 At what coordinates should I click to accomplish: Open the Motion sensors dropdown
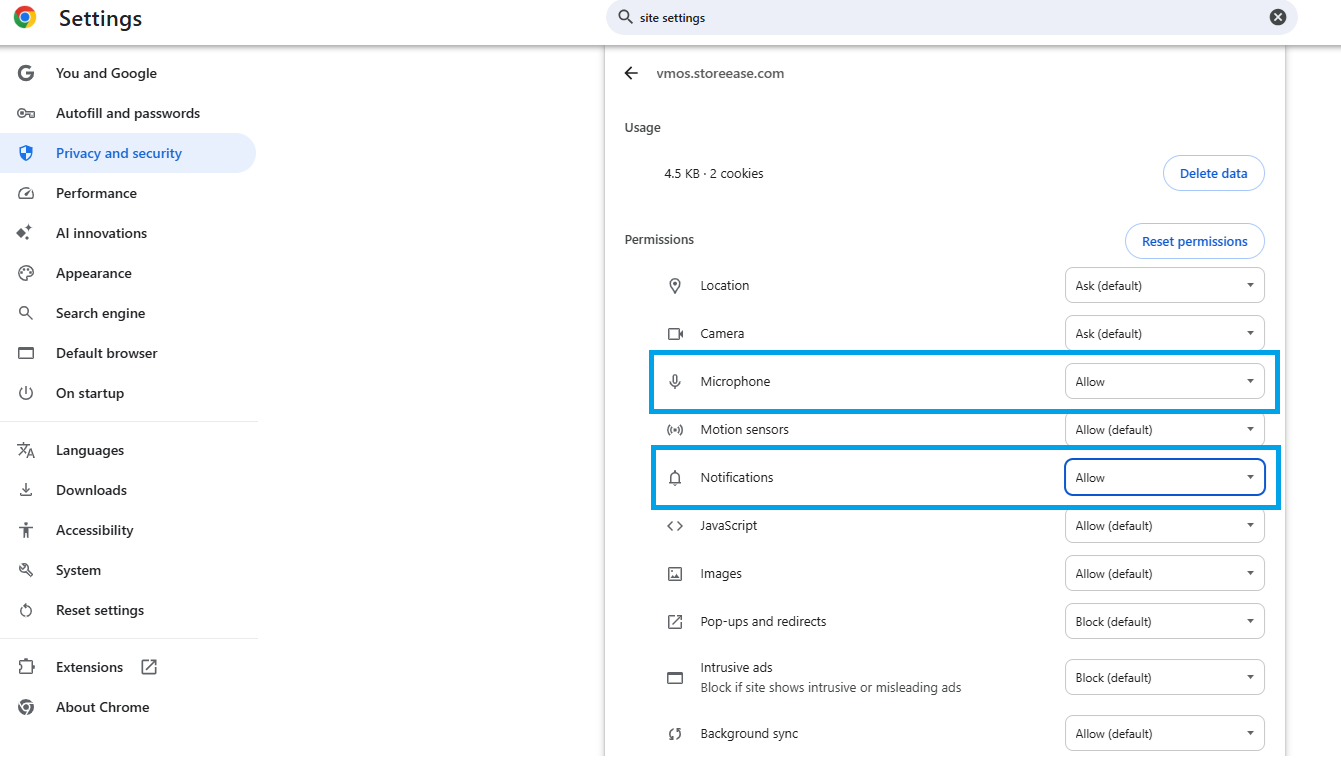1164,429
